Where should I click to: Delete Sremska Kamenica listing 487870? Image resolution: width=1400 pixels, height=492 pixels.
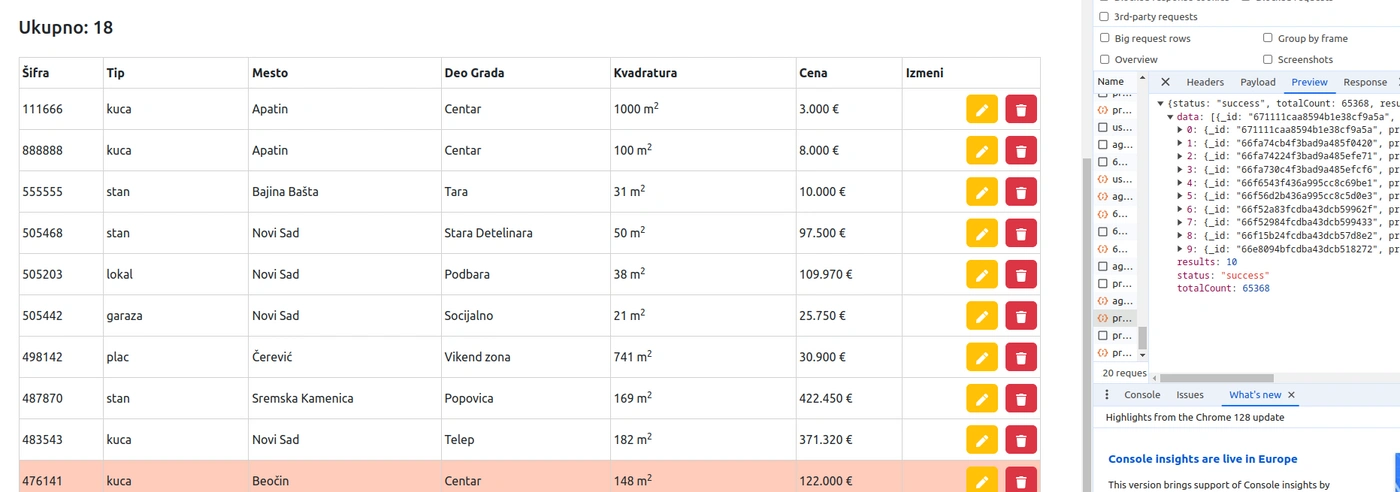pos(1021,400)
